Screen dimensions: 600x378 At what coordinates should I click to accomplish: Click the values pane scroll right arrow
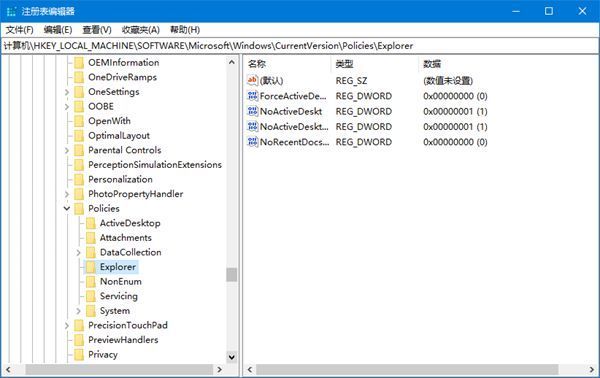pos(592,370)
